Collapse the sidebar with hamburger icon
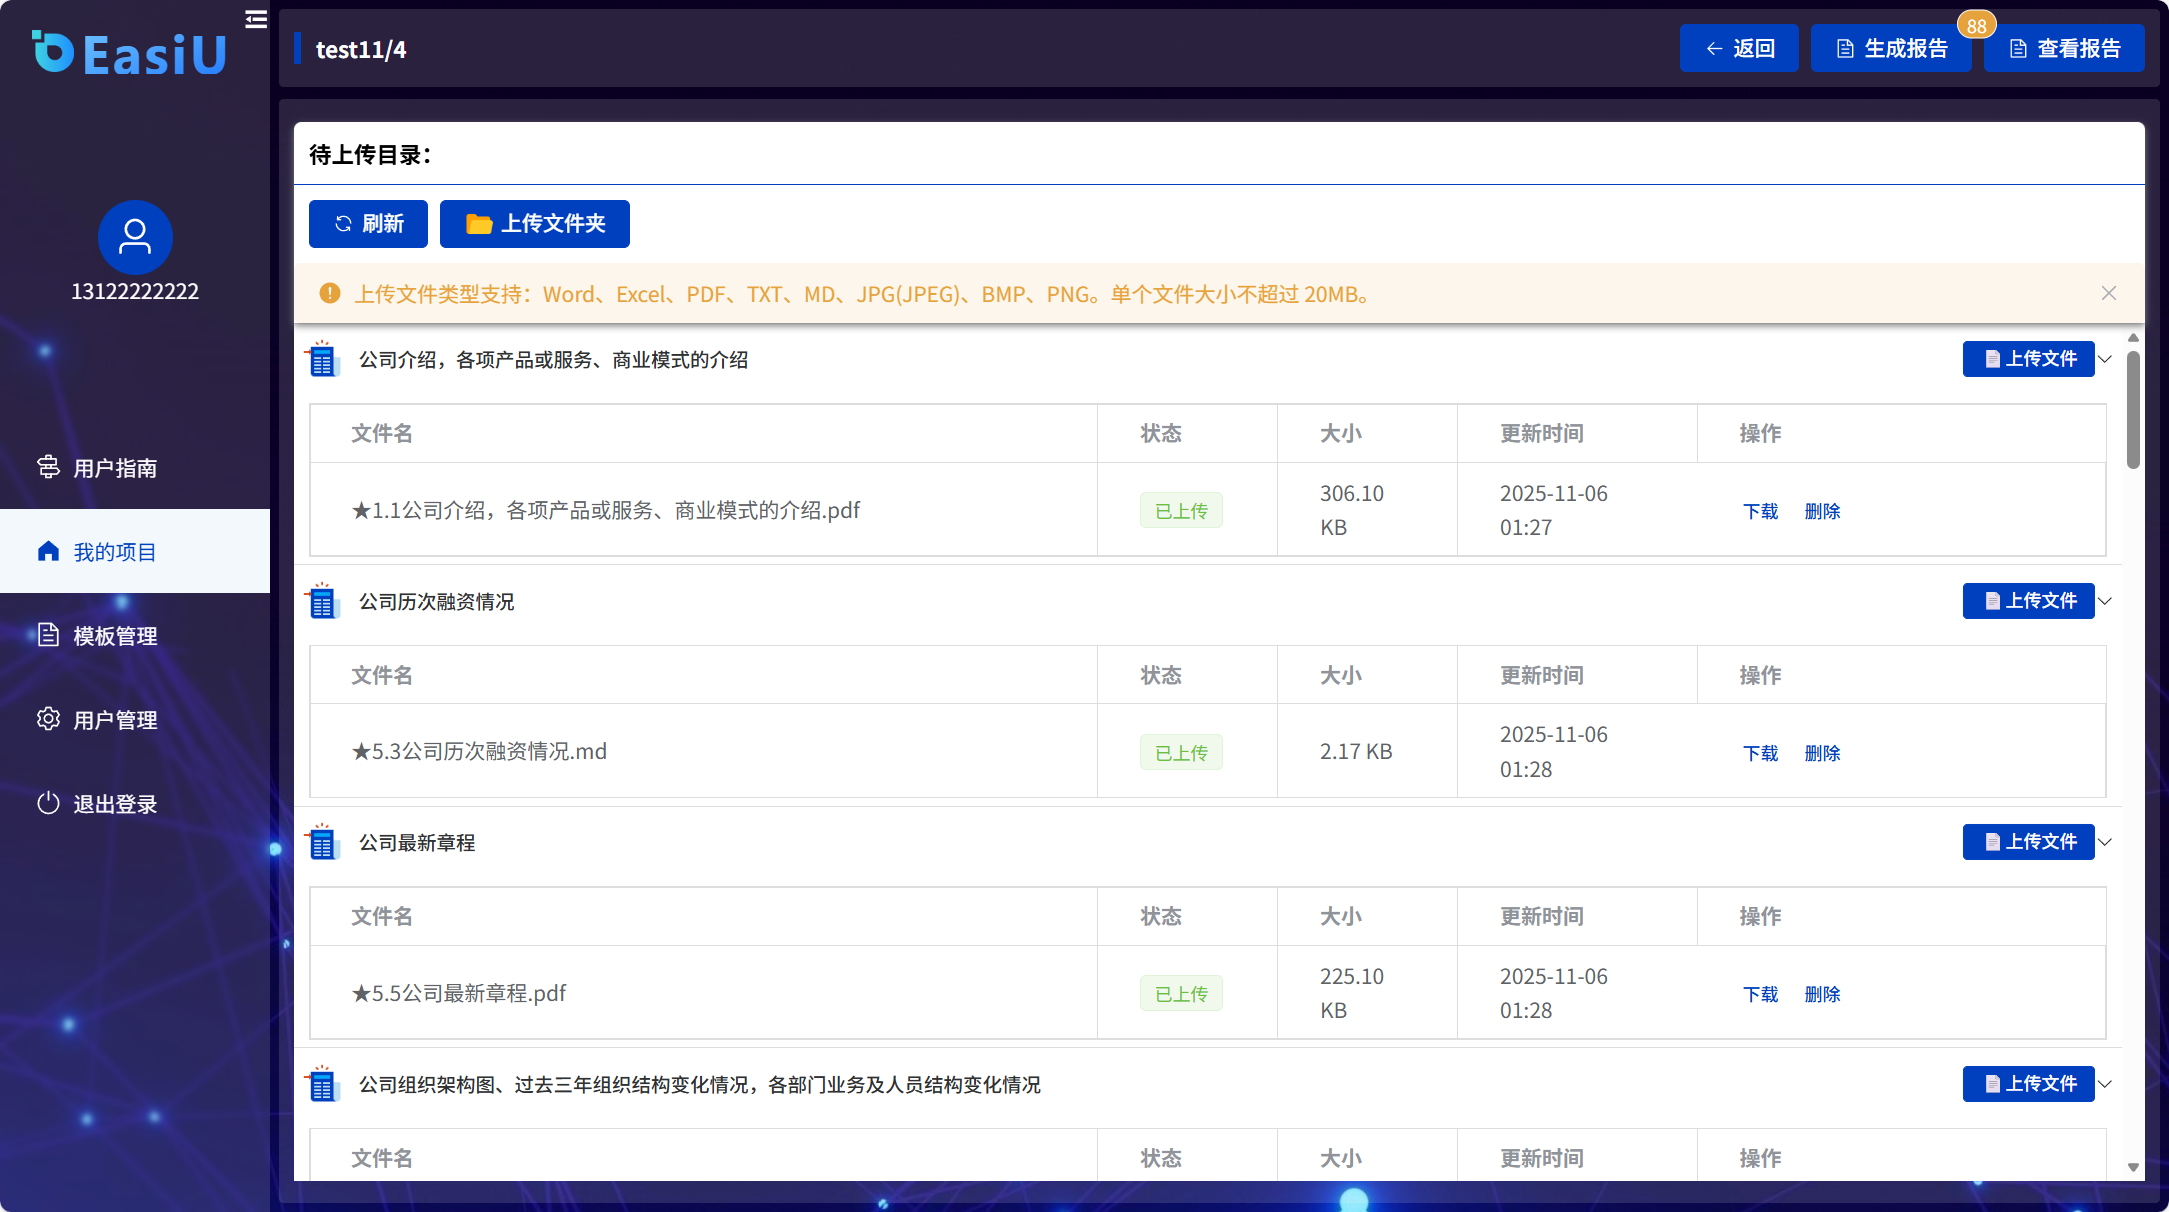The width and height of the screenshot is (2169, 1212). [256, 19]
